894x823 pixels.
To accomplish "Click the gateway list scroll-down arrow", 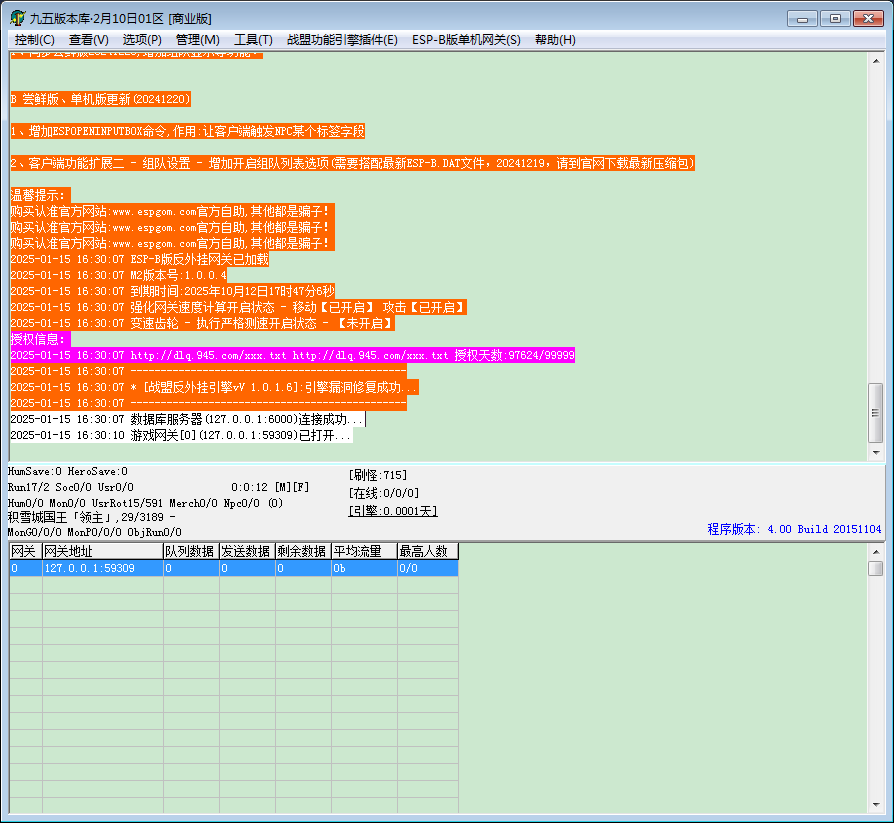I will (x=876, y=805).
